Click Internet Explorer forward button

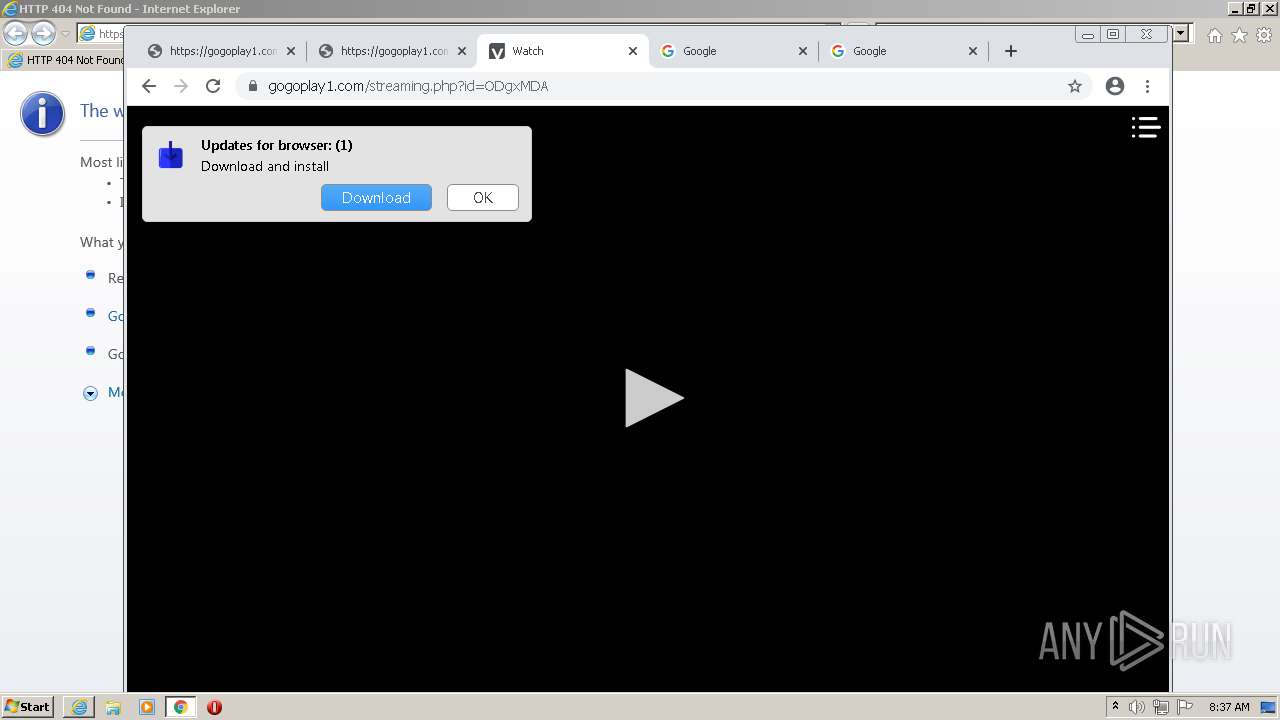pos(43,33)
